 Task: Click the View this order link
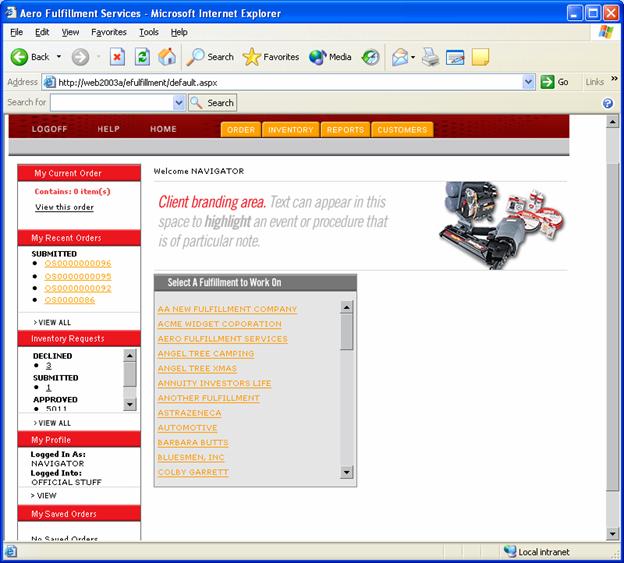[x=64, y=207]
